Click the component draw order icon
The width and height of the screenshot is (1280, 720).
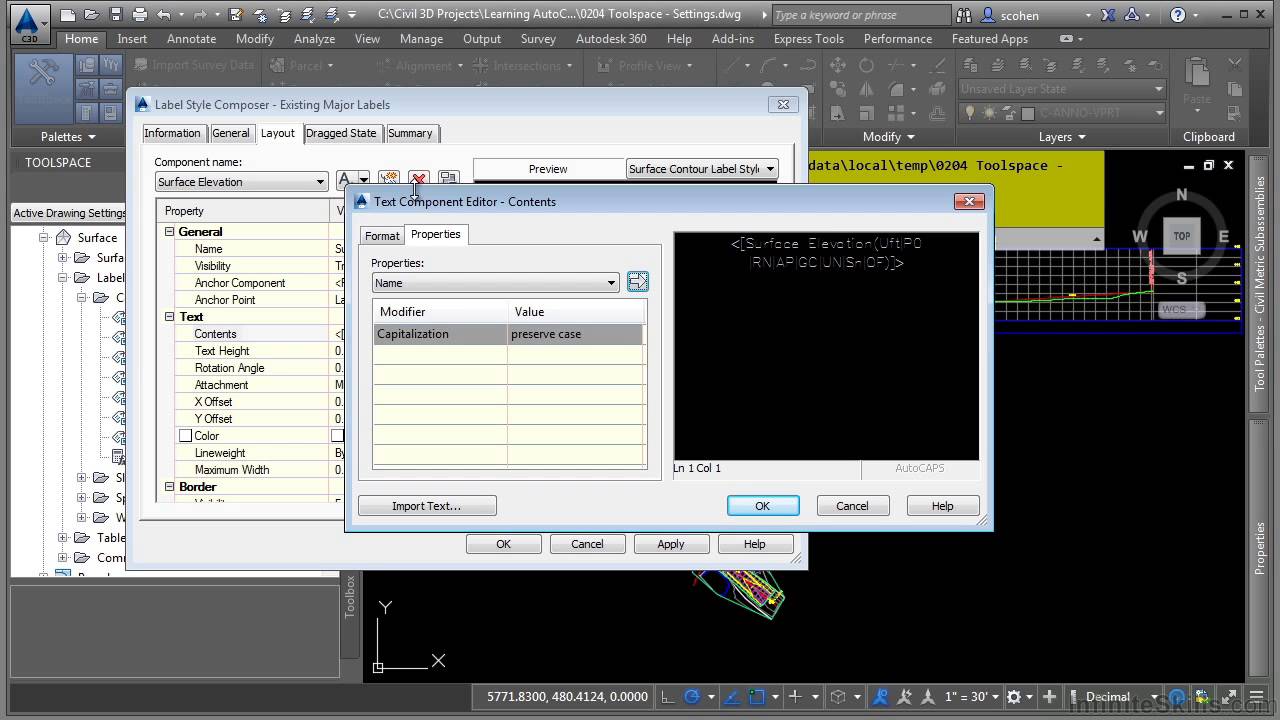tap(448, 179)
